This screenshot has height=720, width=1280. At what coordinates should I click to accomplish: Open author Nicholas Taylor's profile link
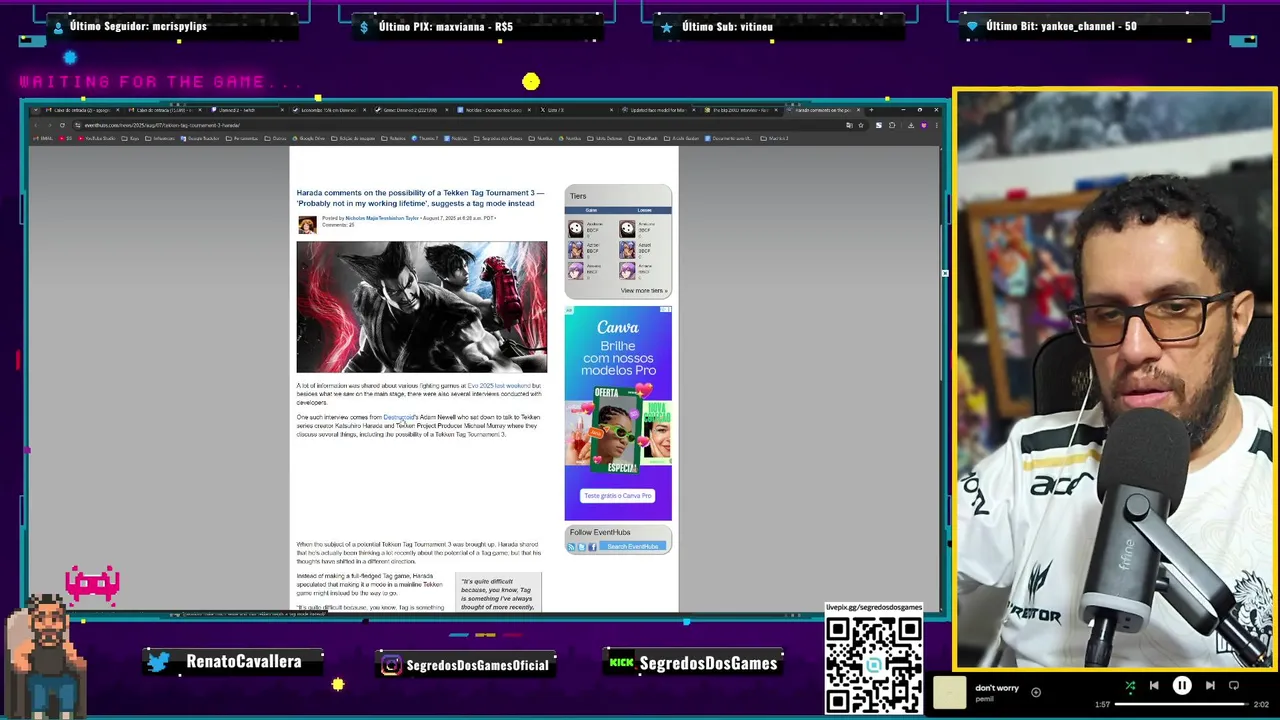tap(382, 218)
